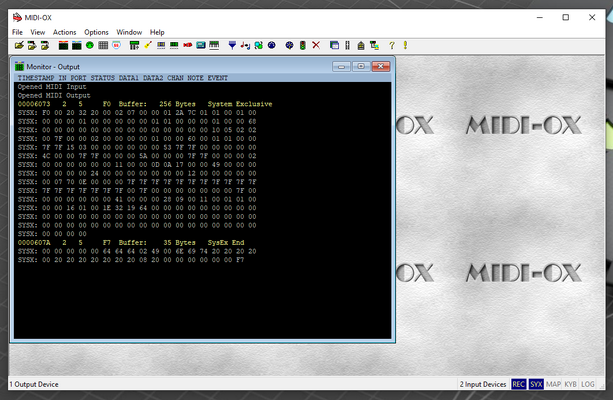
Task: Click the third folder icon with document
Action: click(45, 46)
